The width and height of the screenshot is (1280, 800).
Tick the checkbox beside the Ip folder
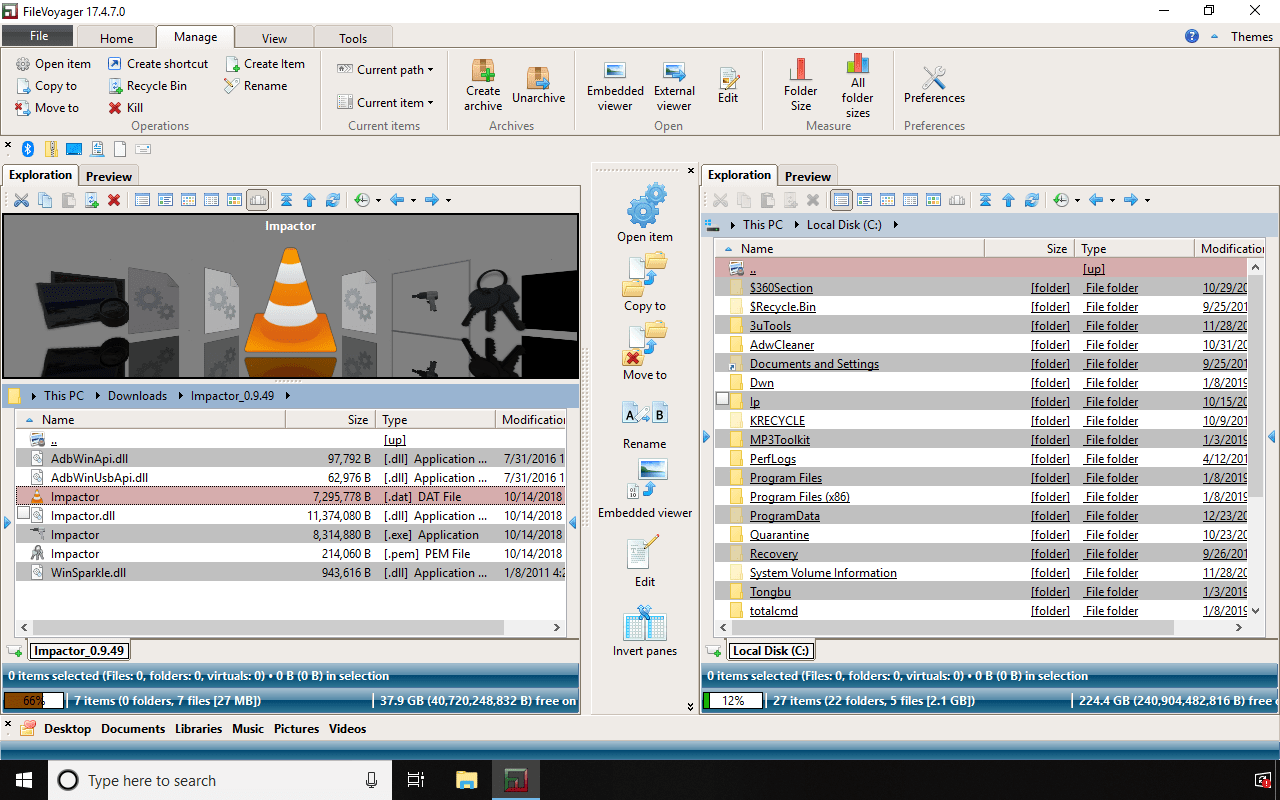coord(723,401)
